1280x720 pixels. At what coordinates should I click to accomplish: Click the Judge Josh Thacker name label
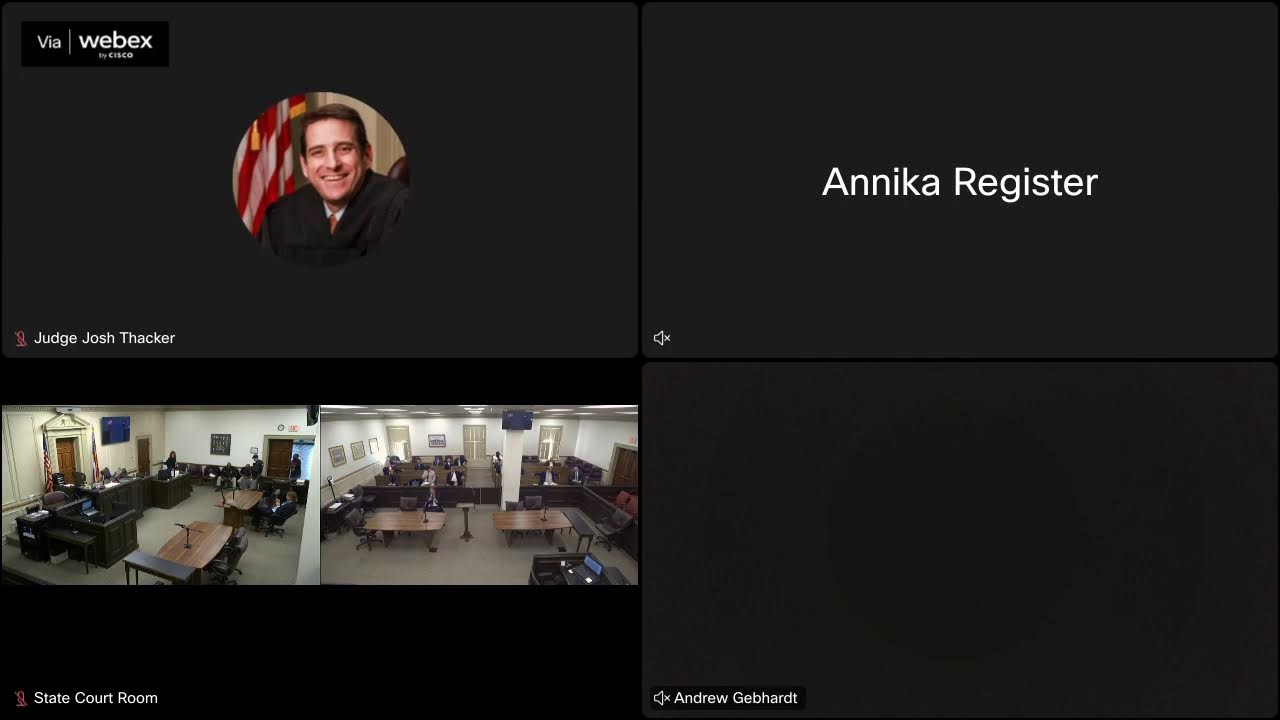pyautogui.click(x=104, y=338)
